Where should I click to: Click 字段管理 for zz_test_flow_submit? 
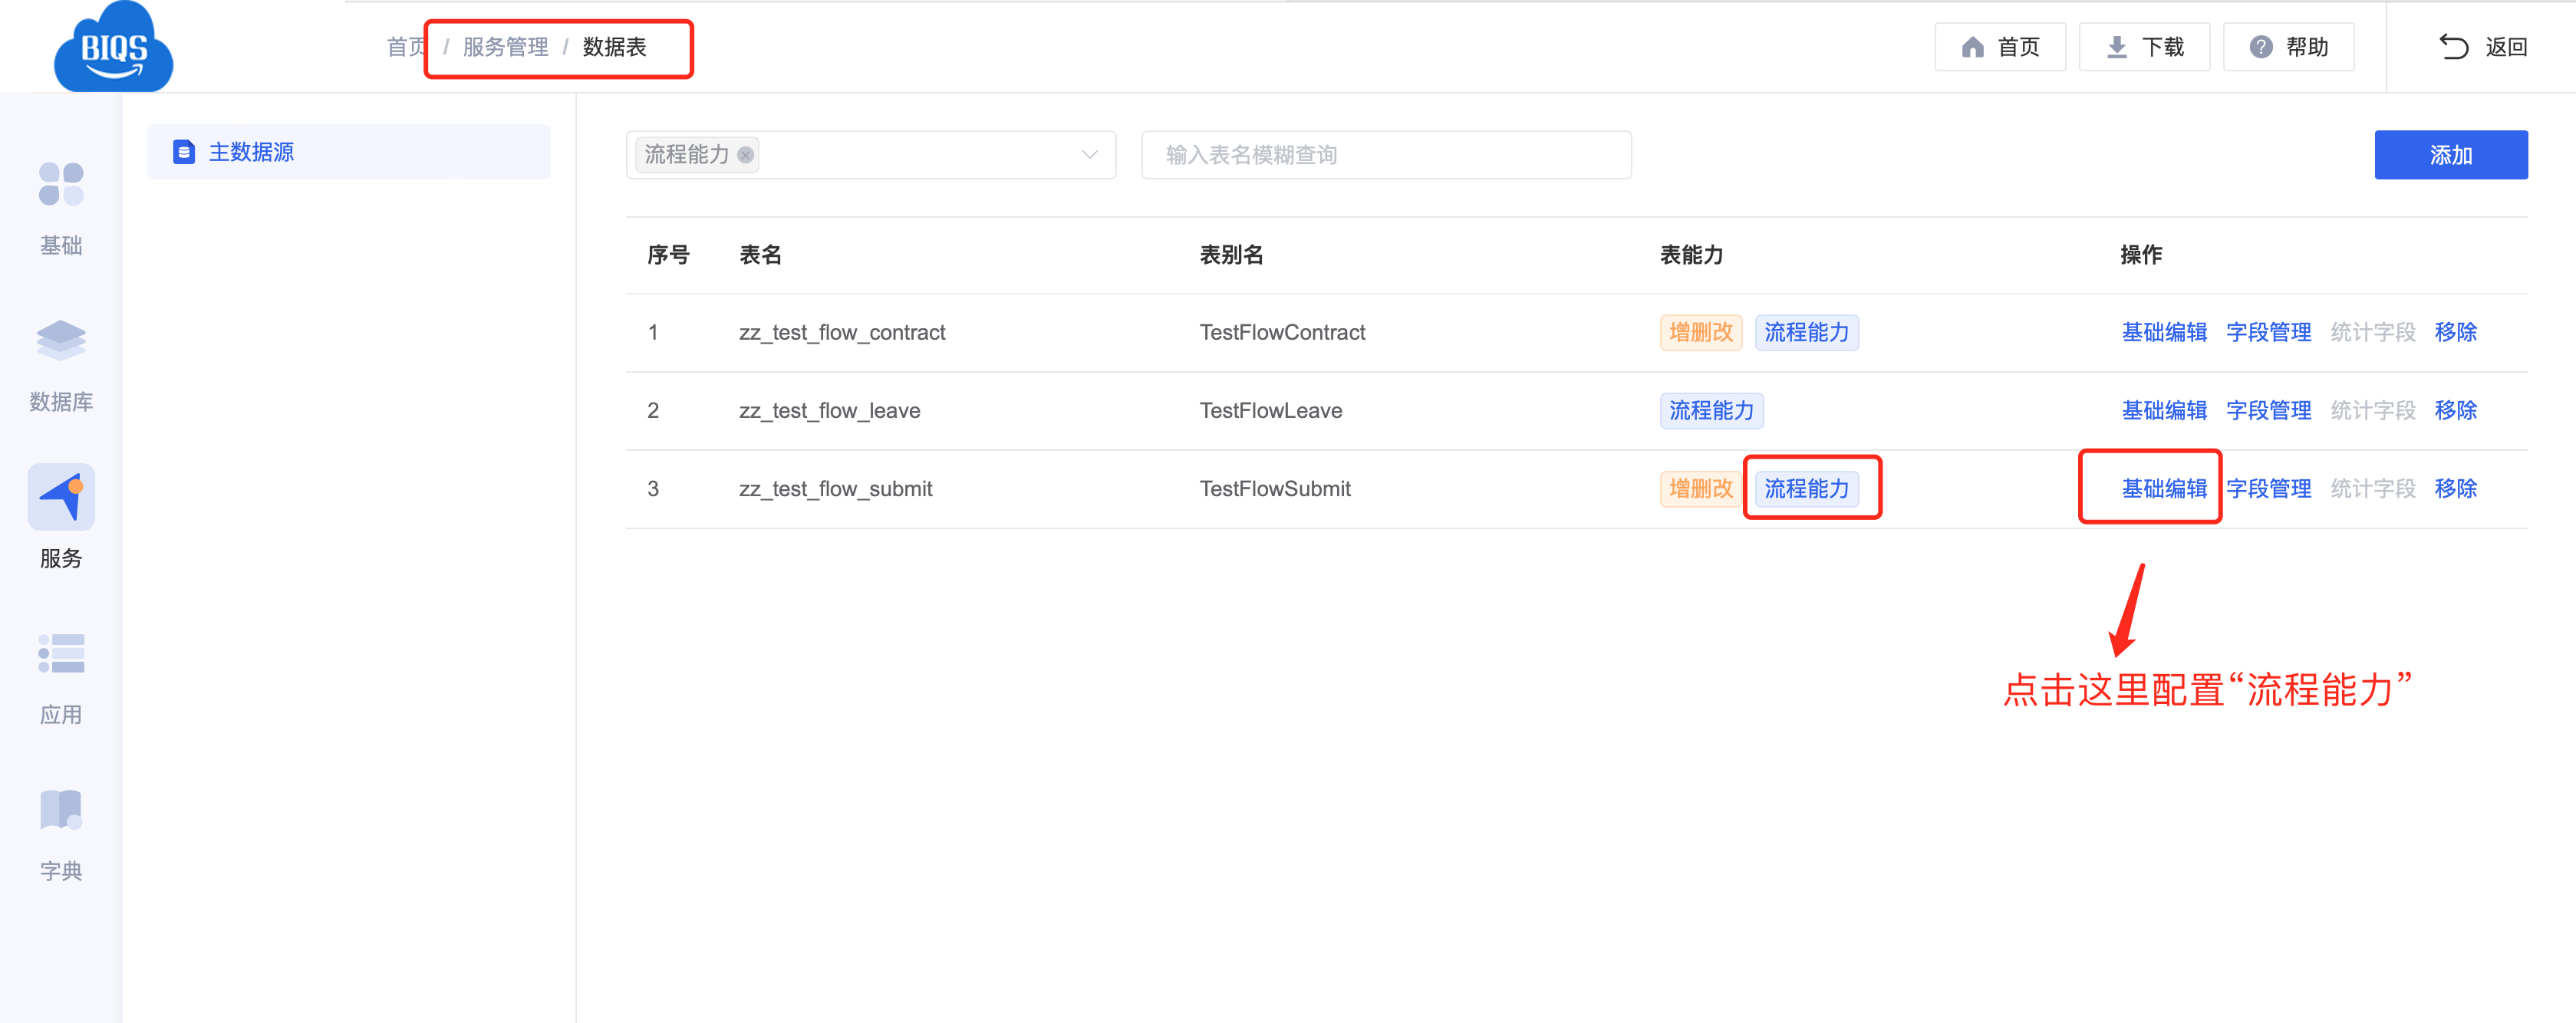(2268, 488)
